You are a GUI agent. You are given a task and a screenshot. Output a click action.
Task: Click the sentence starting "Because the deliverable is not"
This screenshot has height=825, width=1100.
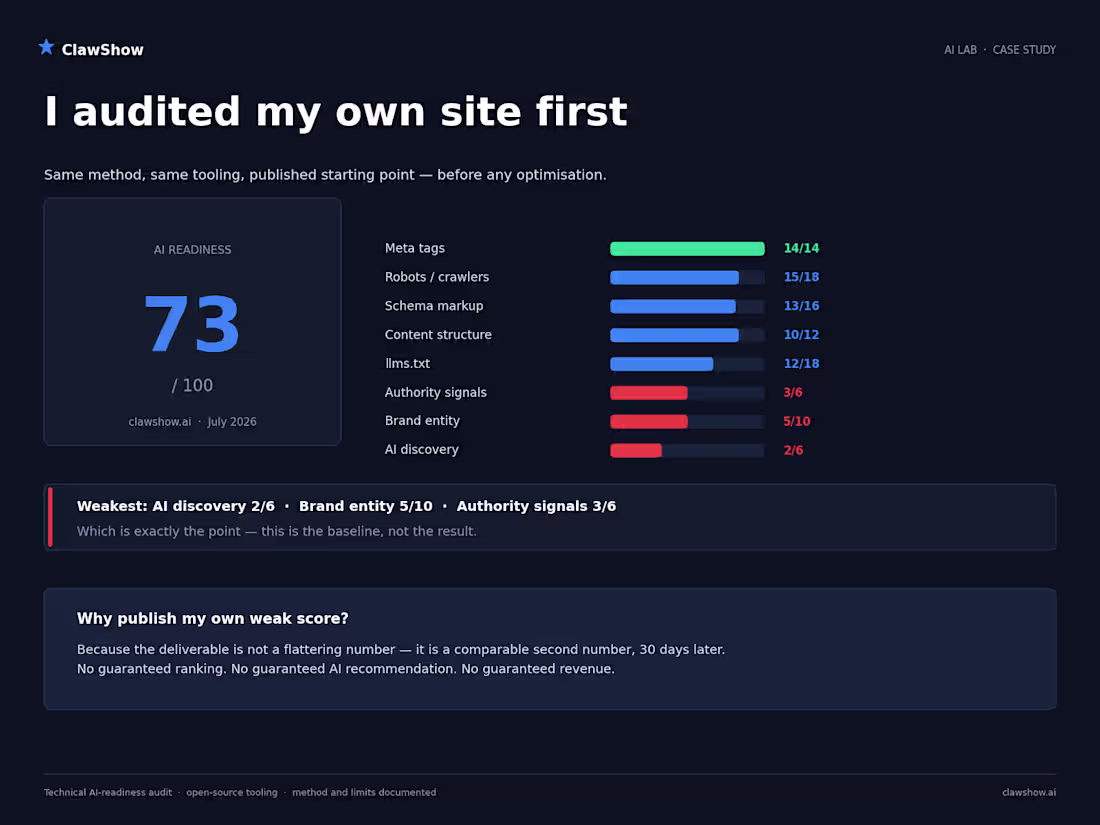[x=401, y=650]
